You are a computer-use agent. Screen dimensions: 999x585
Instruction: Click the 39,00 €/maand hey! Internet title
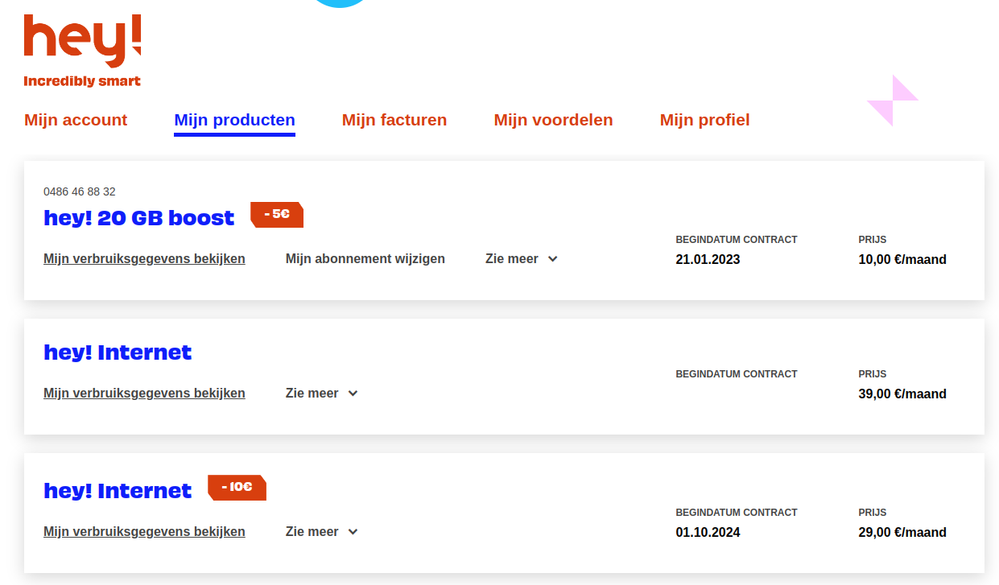point(117,352)
